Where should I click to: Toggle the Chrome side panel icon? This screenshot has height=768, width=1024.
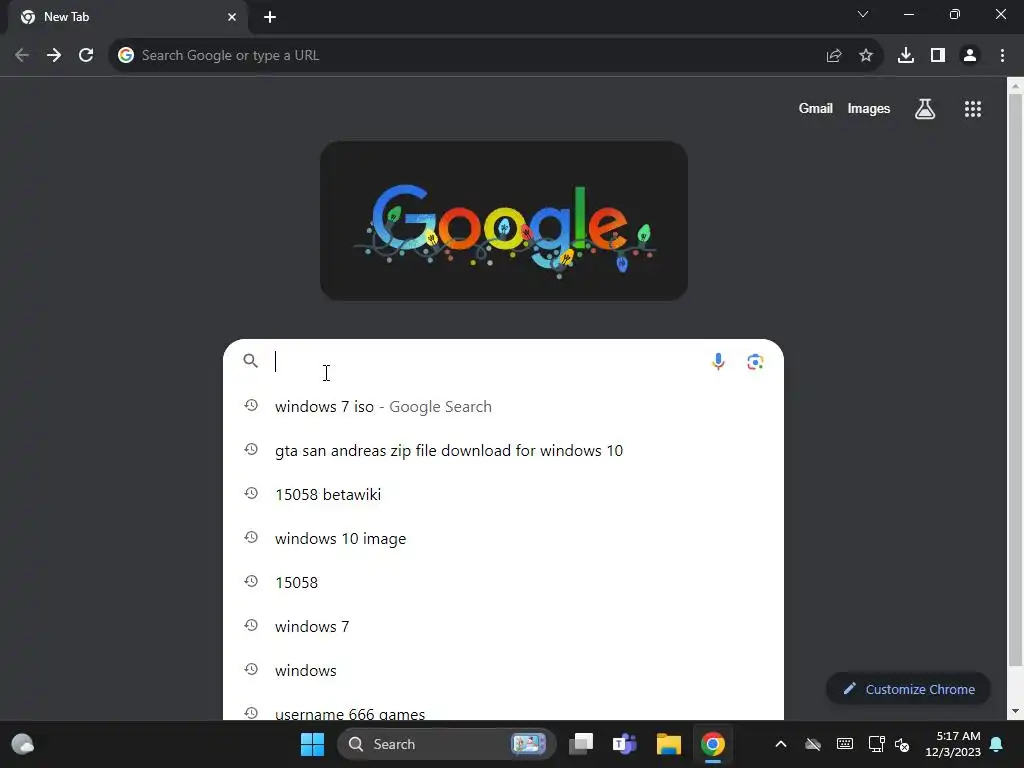(x=938, y=56)
